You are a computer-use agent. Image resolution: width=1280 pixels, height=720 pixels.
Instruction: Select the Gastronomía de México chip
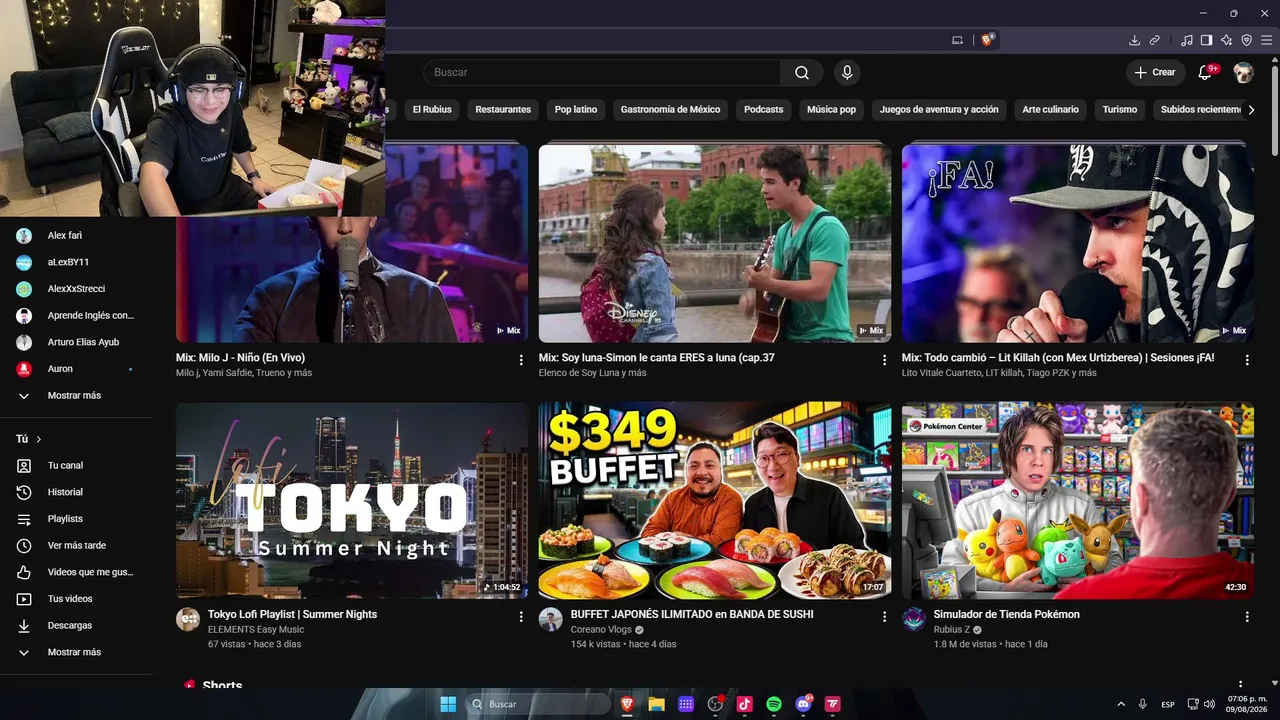[x=670, y=110]
